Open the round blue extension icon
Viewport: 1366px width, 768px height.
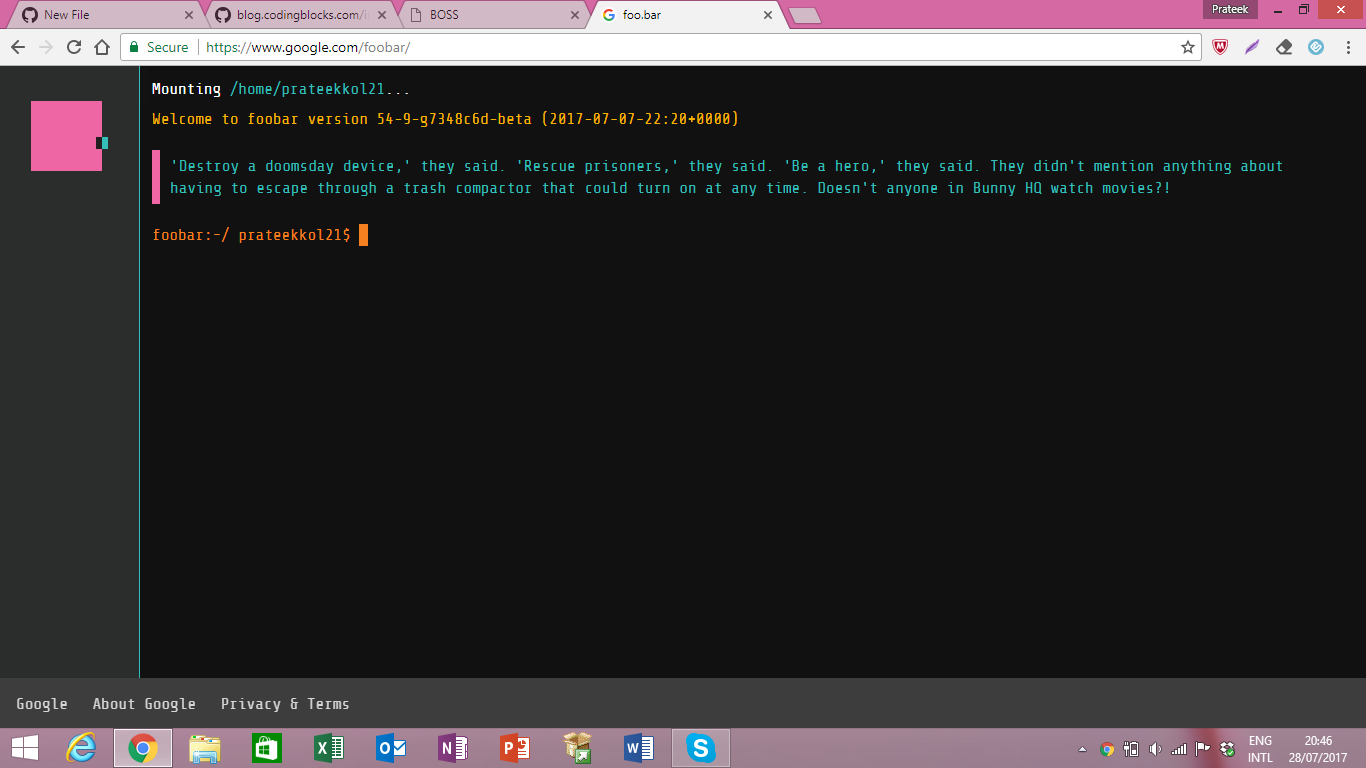pos(1316,47)
